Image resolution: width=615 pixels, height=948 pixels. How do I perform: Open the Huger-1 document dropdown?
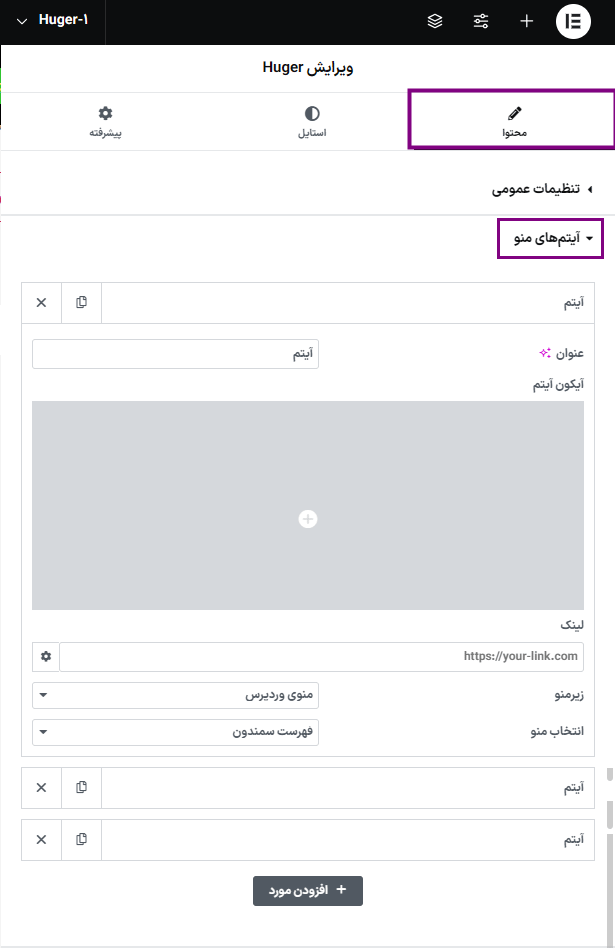(x=53, y=21)
